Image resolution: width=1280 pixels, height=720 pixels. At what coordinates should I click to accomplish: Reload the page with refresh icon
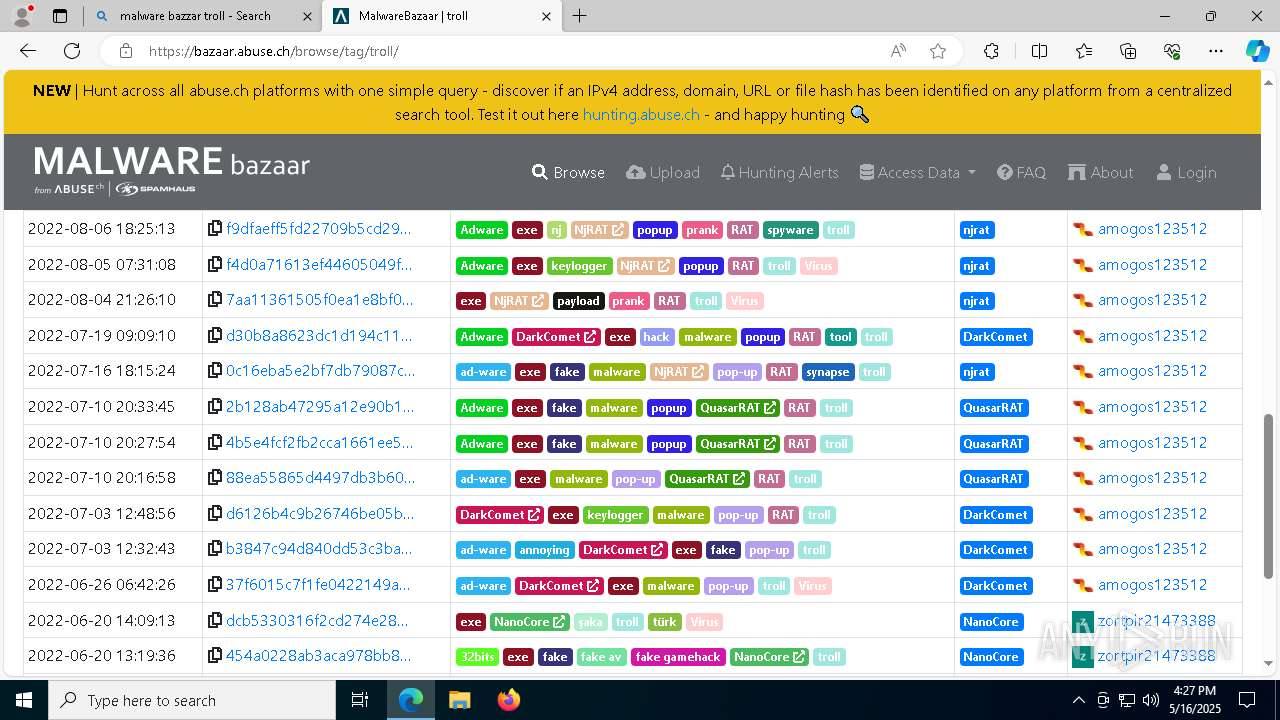tap(72, 51)
